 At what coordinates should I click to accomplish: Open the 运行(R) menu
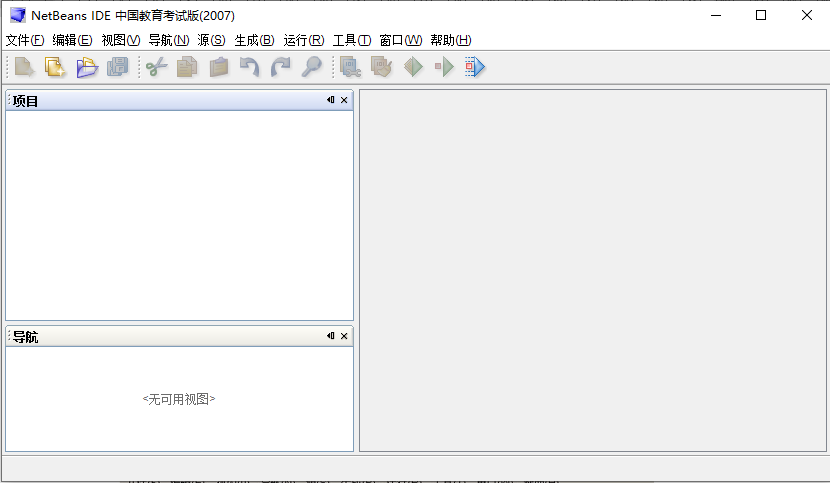click(304, 40)
